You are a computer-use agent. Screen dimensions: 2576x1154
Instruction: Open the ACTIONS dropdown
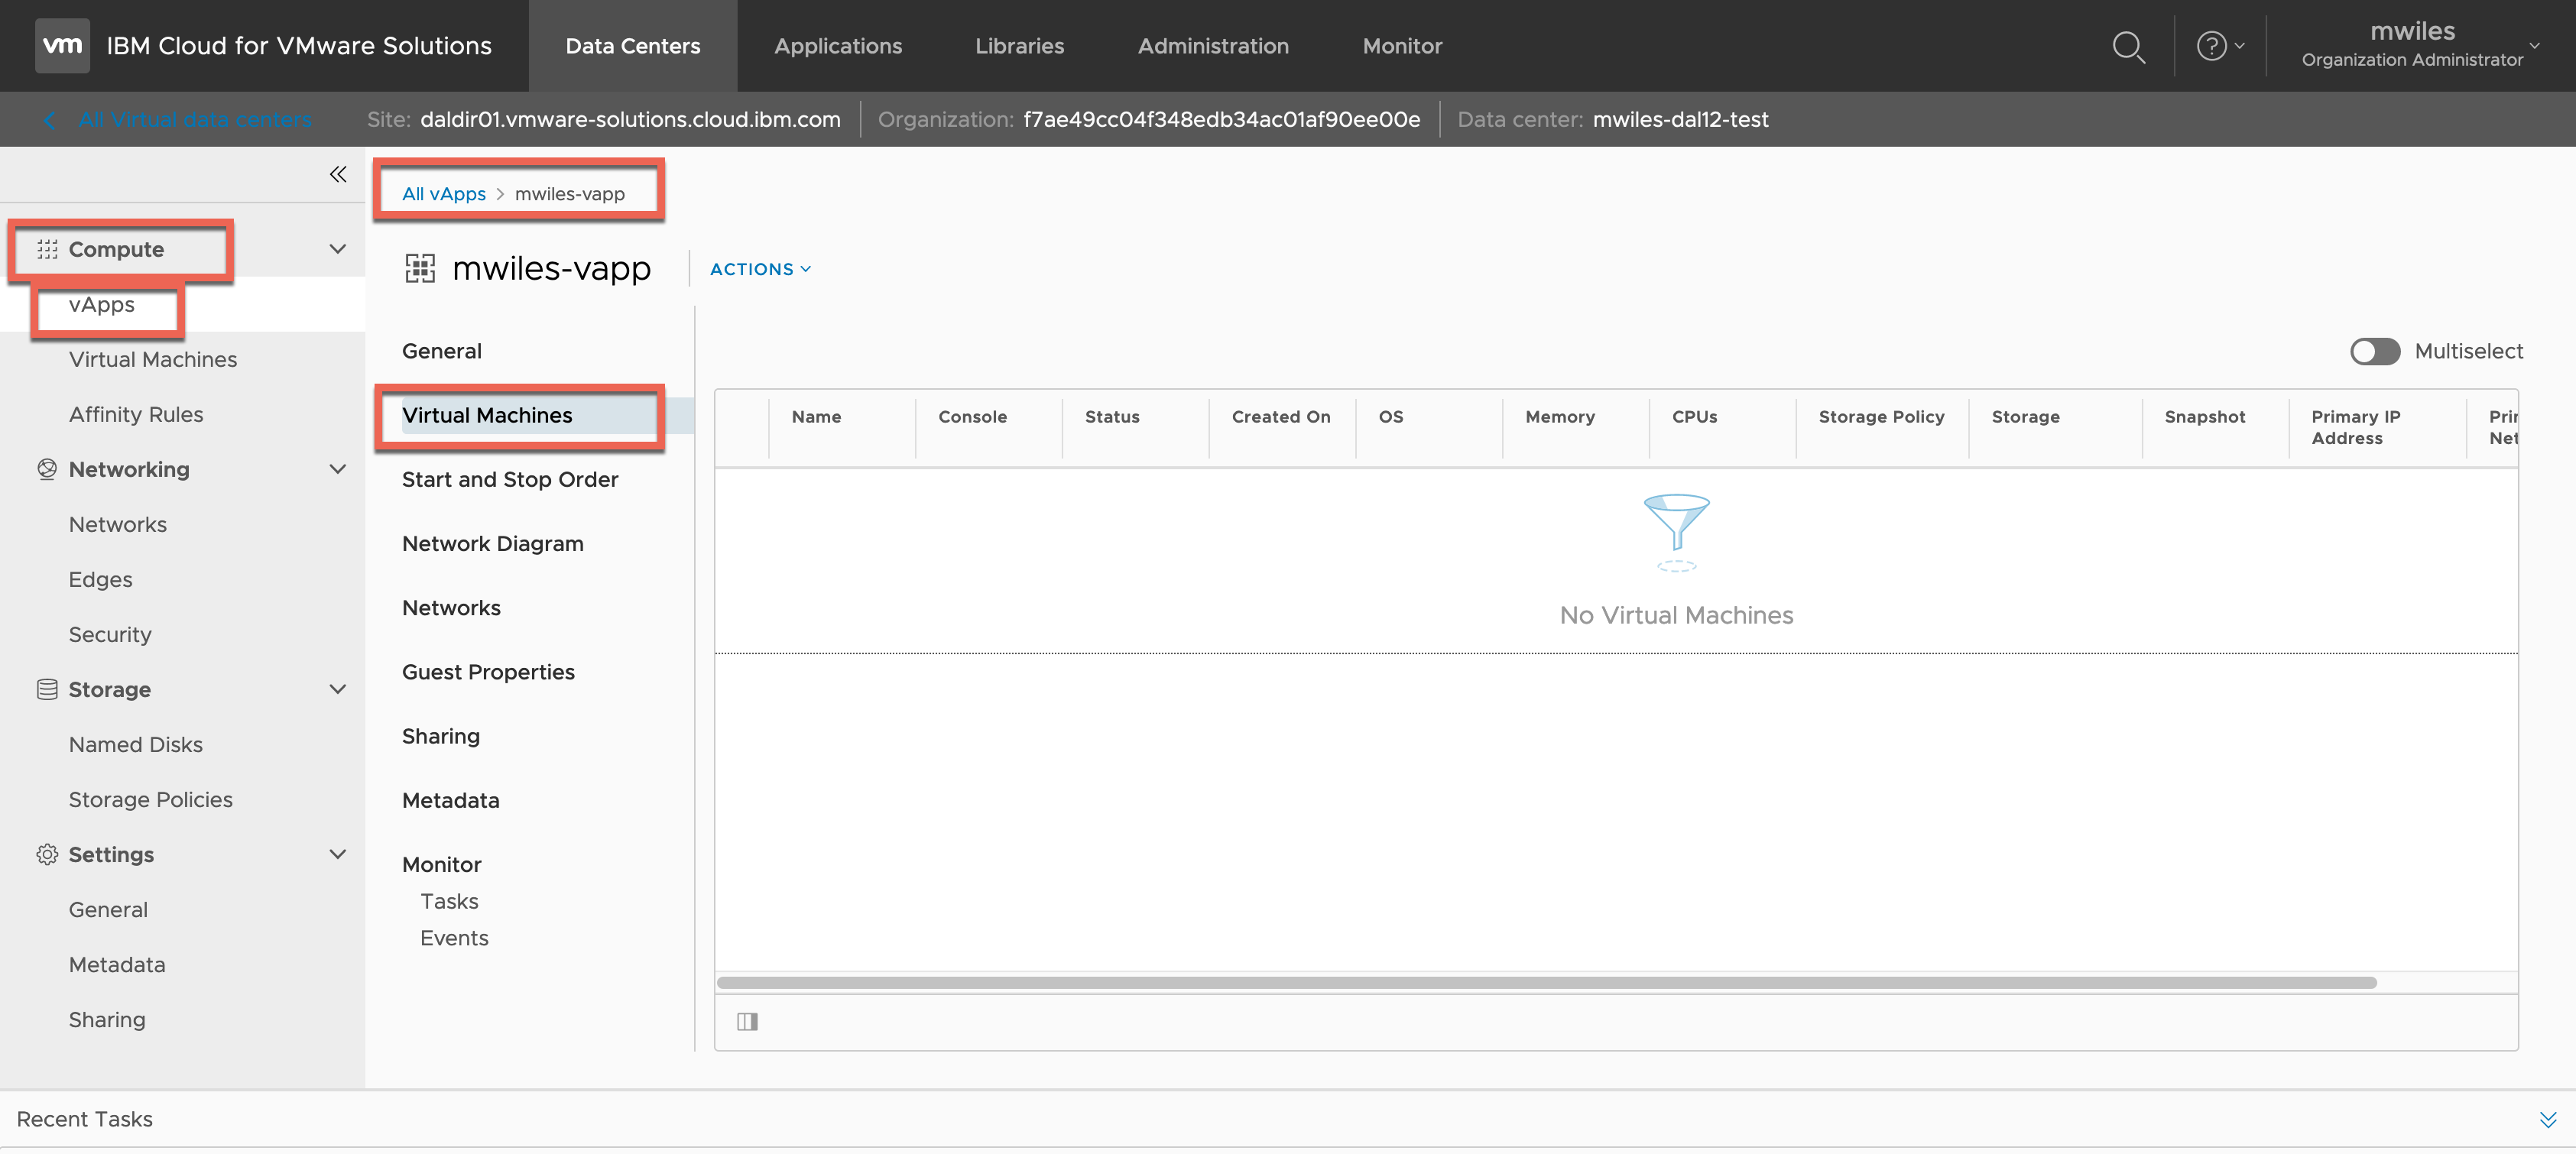[760, 269]
